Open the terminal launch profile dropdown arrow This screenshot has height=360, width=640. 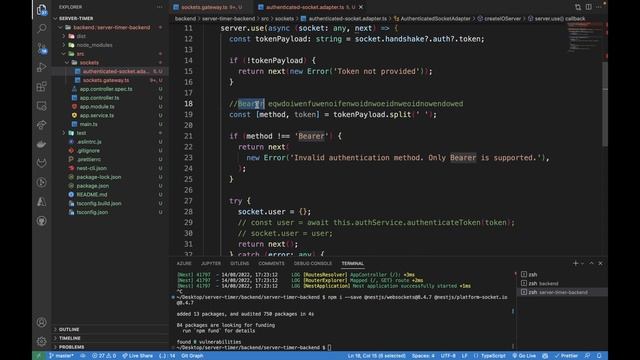coord(582,263)
